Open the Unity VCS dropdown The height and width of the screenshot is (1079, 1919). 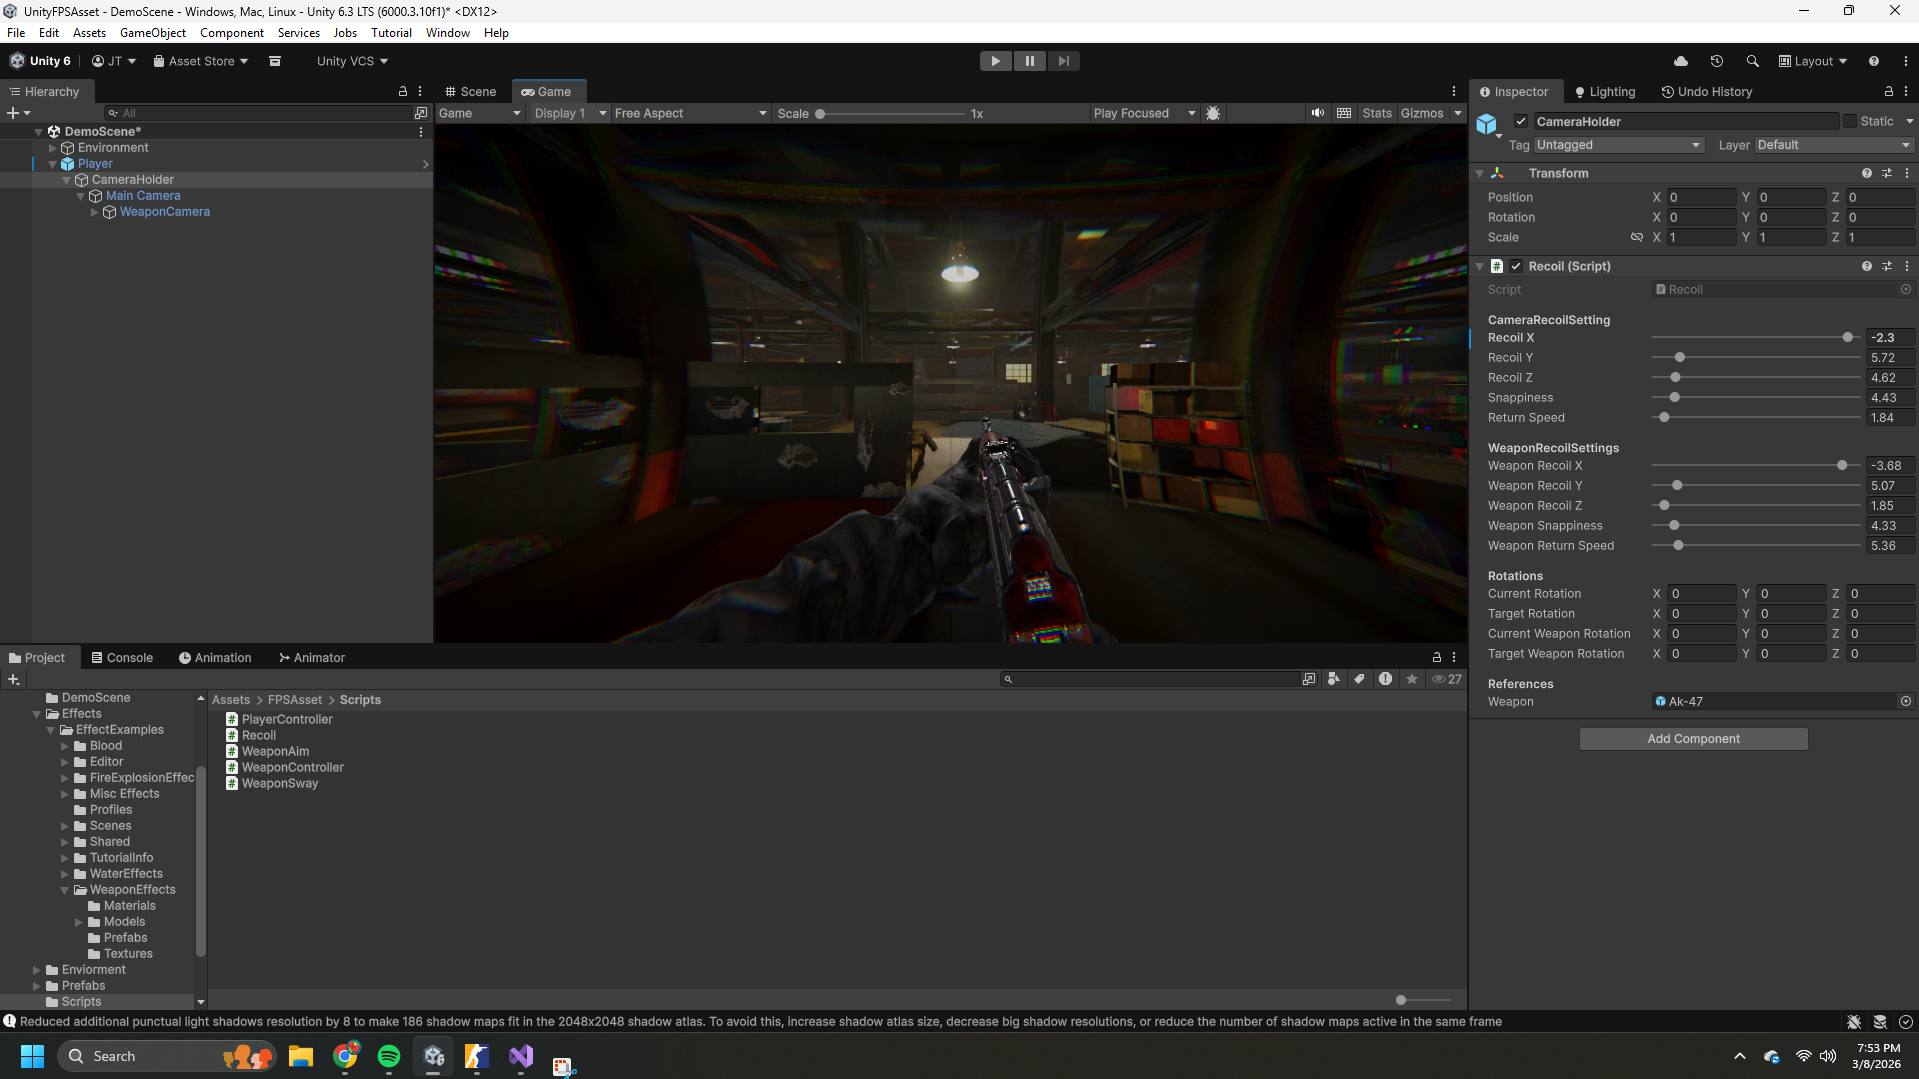[352, 61]
